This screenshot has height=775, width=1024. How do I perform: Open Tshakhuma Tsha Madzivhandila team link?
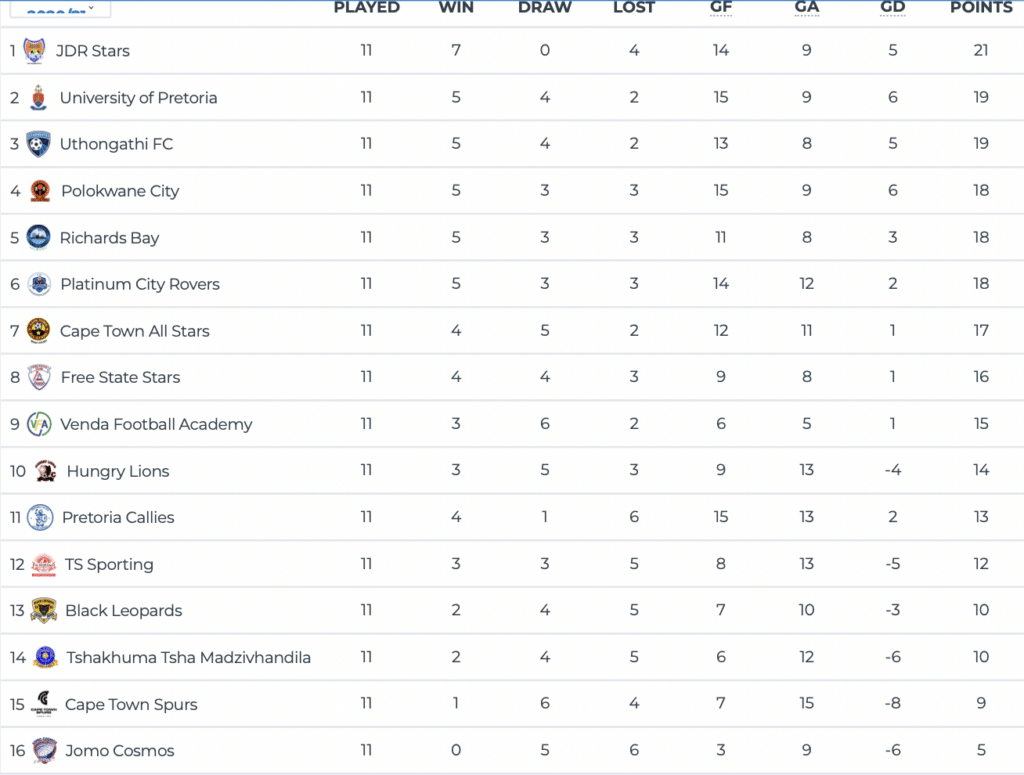click(188, 657)
